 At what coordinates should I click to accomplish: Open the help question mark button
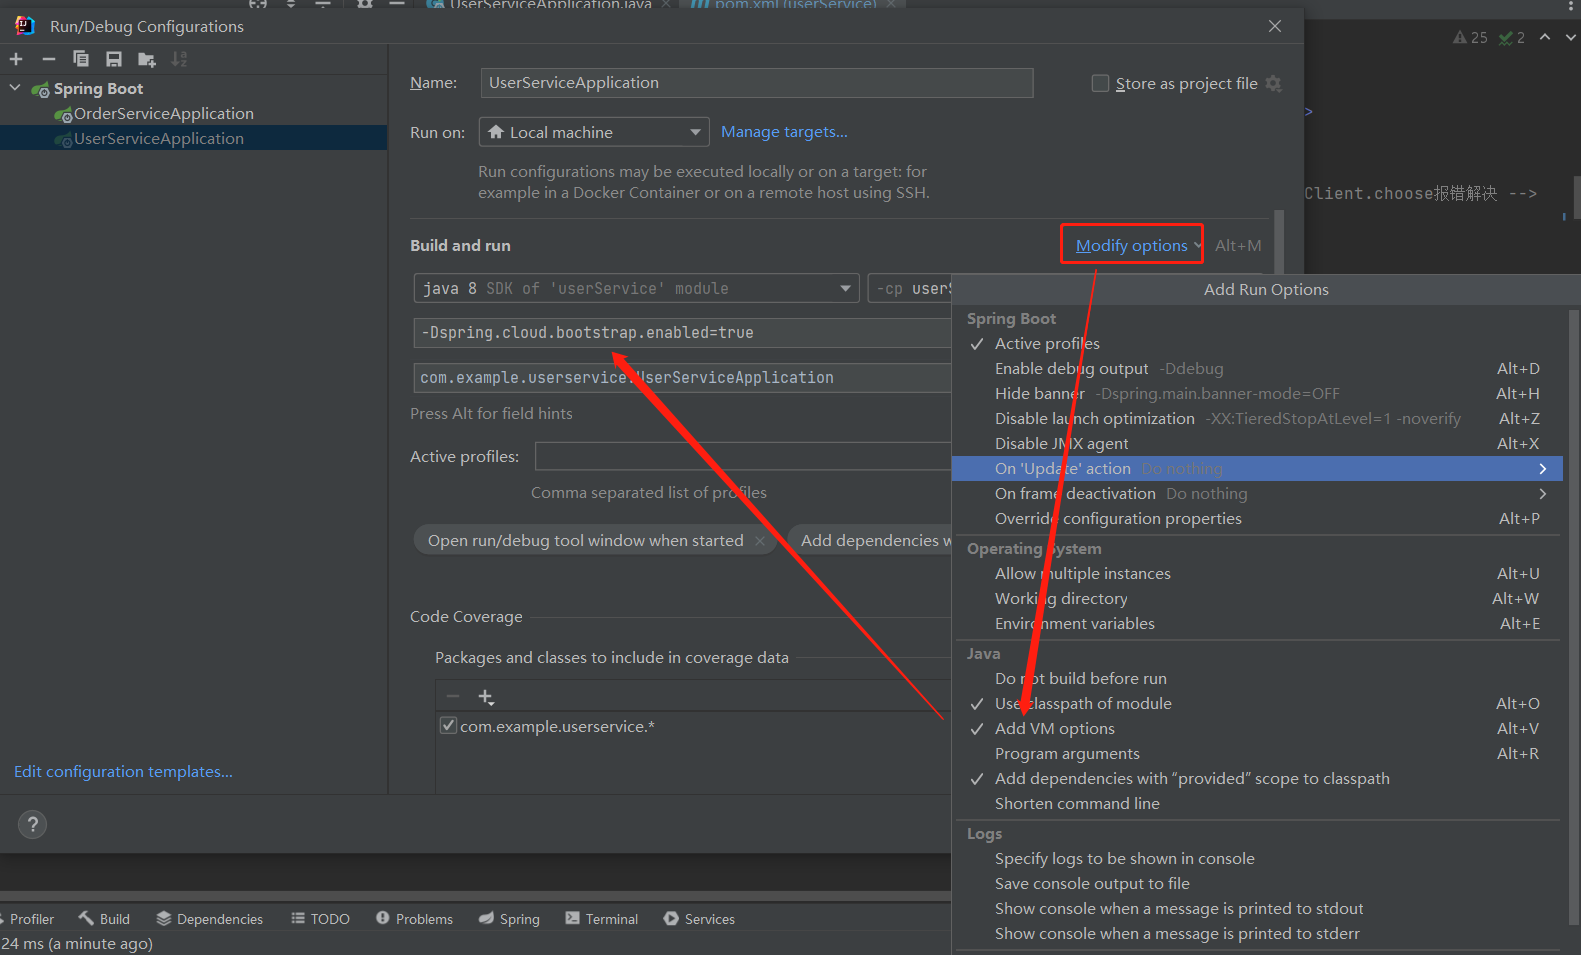pyautogui.click(x=33, y=824)
